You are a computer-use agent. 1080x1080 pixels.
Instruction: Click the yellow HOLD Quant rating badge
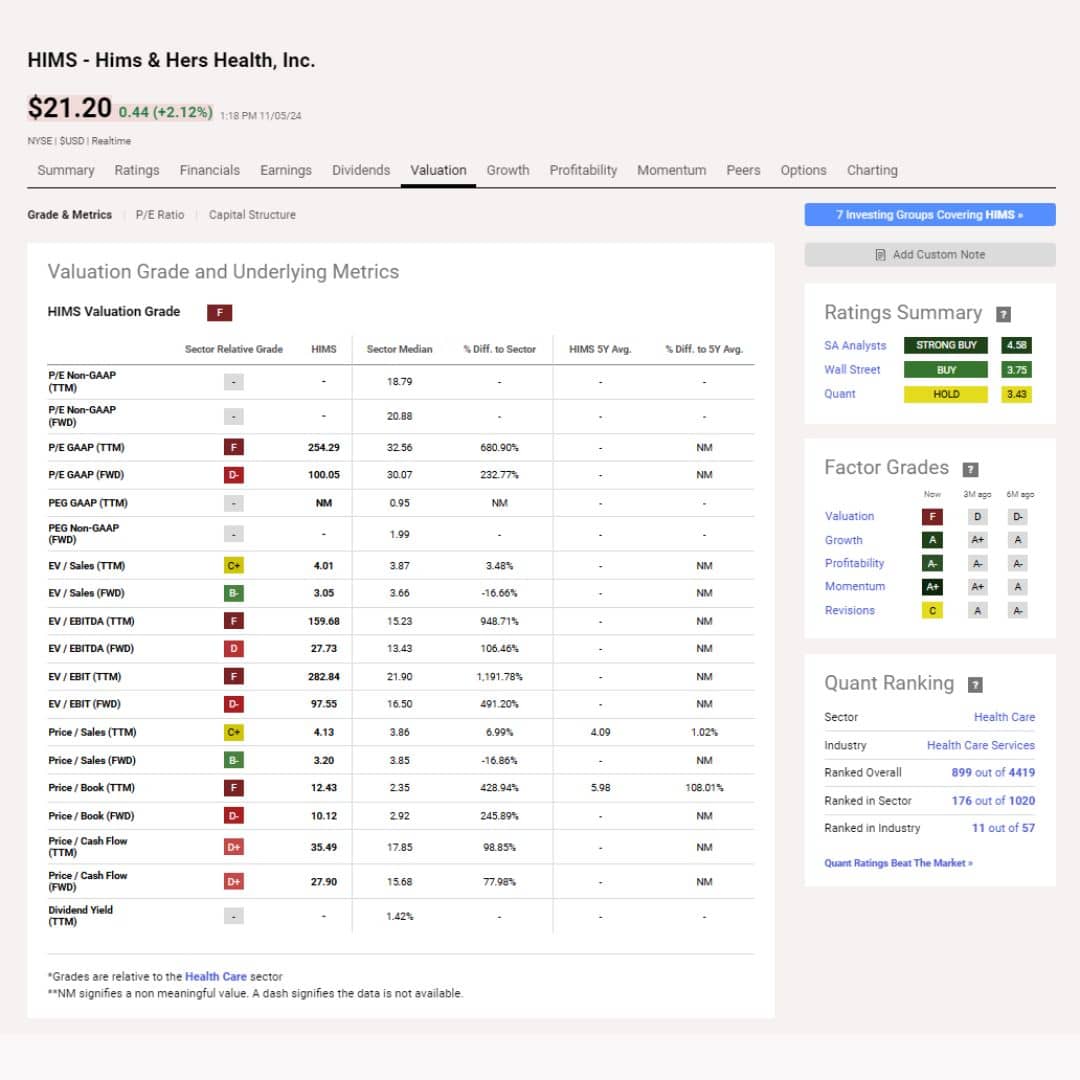click(x=946, y=395)
